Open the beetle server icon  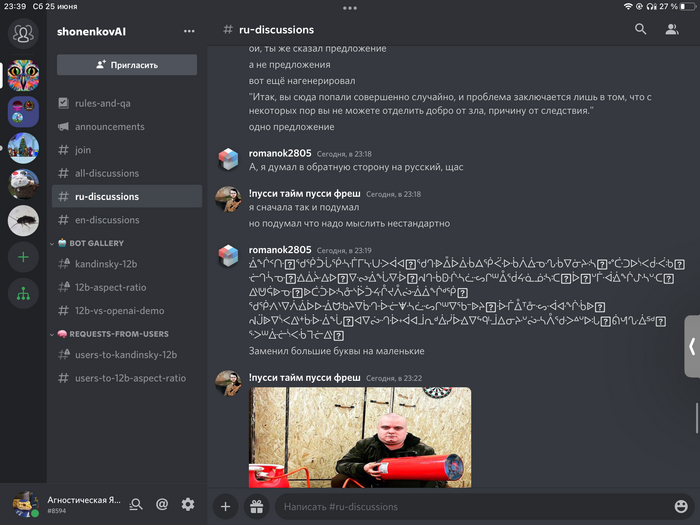pyautogui.click(x=23, y=221)
